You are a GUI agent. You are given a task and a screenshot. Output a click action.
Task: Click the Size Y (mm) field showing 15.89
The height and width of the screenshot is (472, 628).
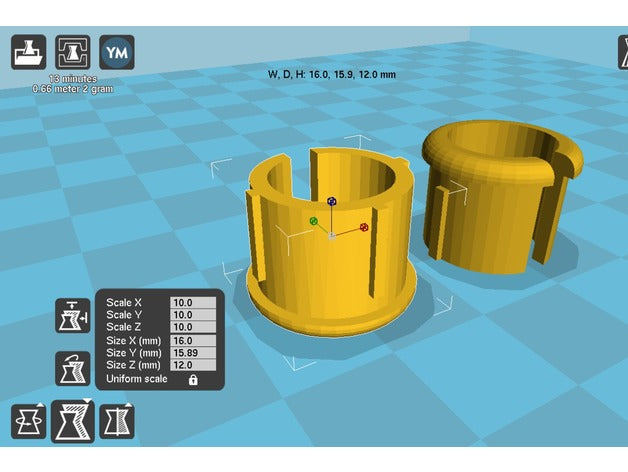[x=193, y=353]
